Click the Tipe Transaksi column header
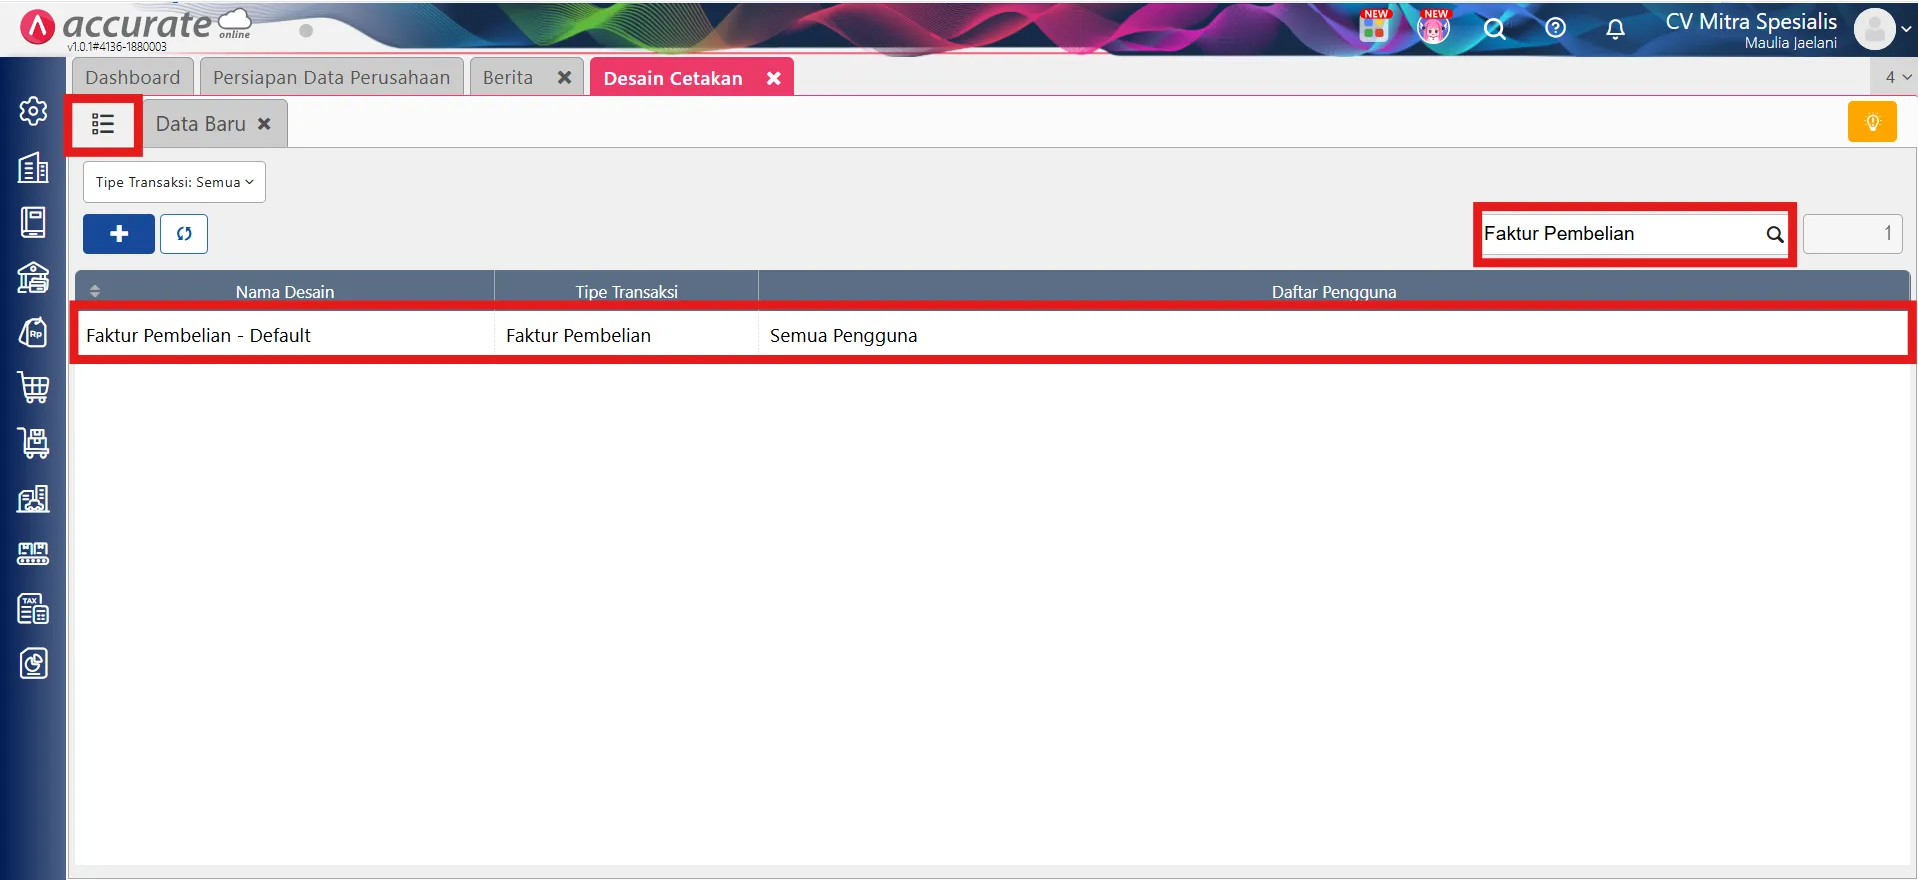This screenshot has height=880, width=1918. click(x=627, y=291)
